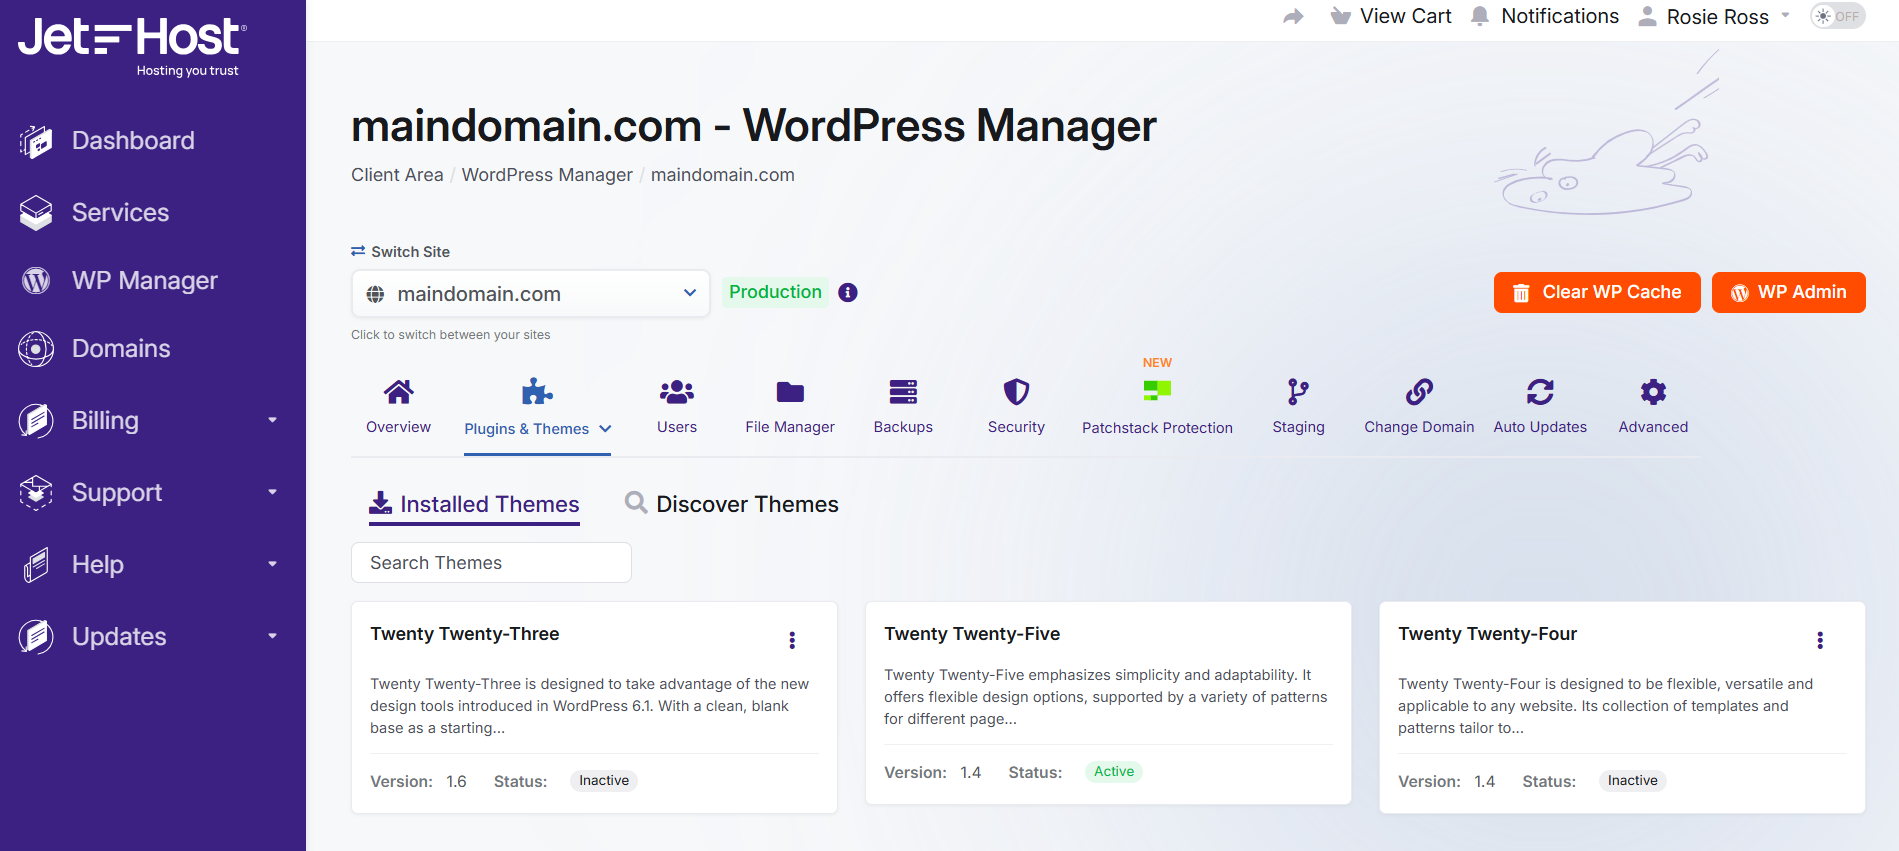The height and width of the screenshot is (851, 1899).
Task: Click the Production info icon
Action: point(848,293)
